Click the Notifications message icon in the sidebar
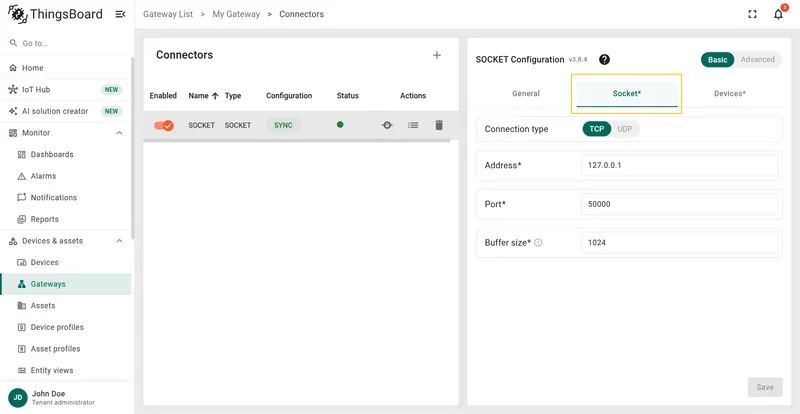 [21, 198]
